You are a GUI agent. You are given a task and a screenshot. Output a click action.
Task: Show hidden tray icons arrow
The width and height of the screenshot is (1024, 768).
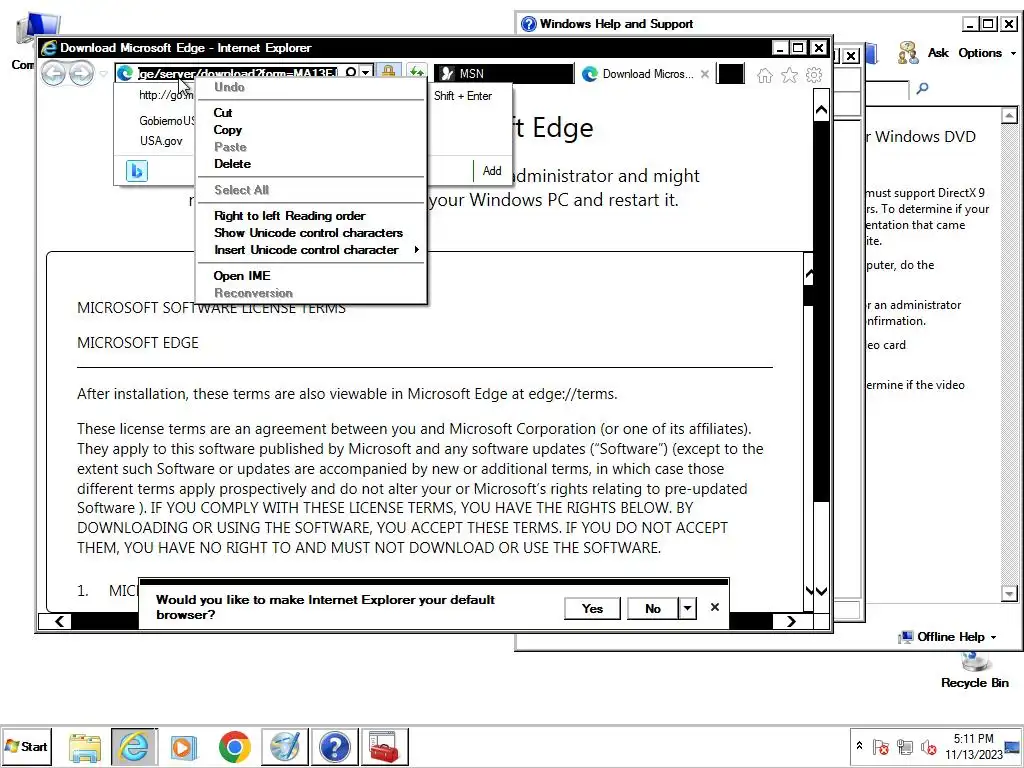[x=859, y=745]
